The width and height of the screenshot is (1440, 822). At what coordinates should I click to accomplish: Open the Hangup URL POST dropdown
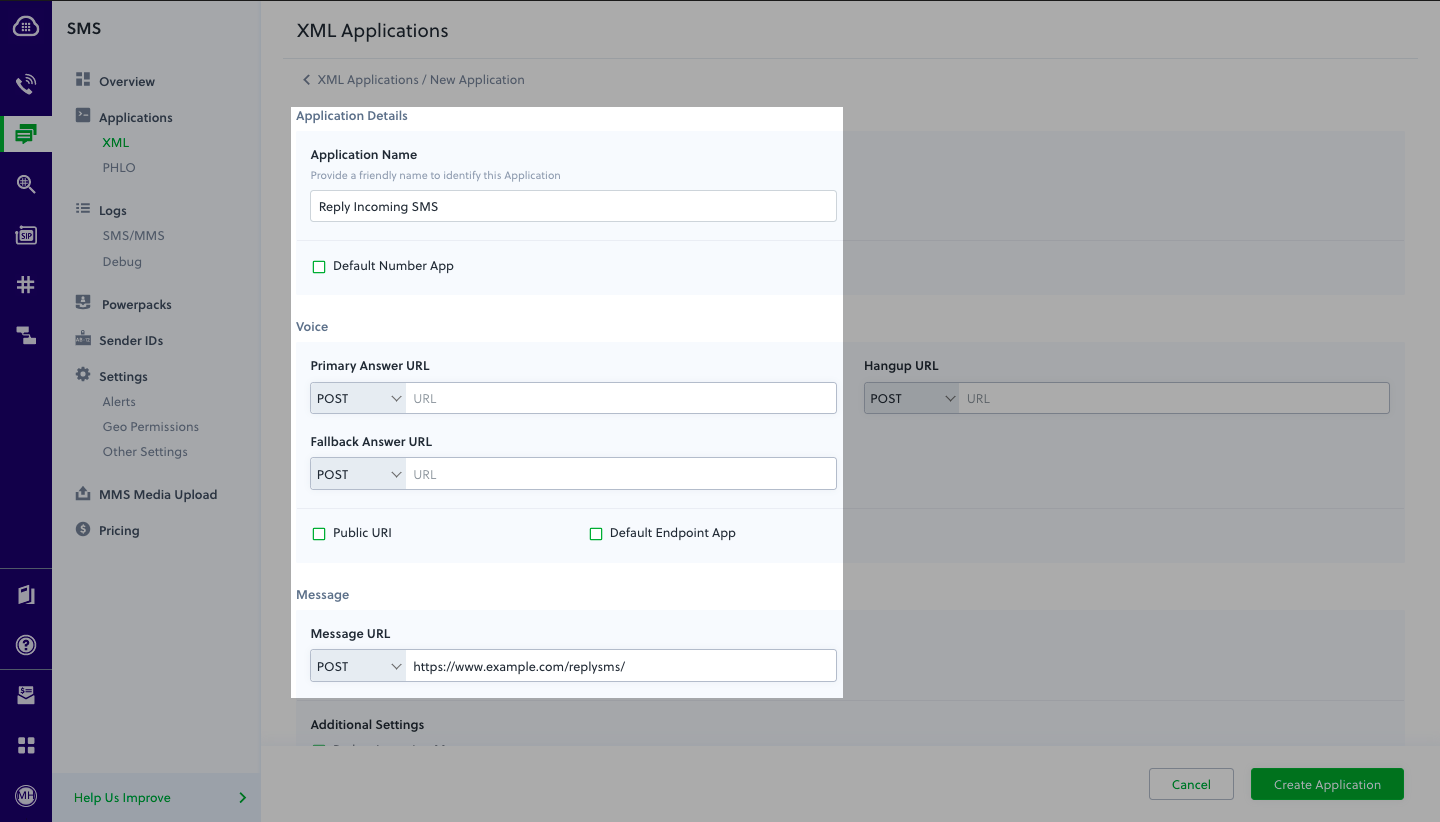click(911, 397)
